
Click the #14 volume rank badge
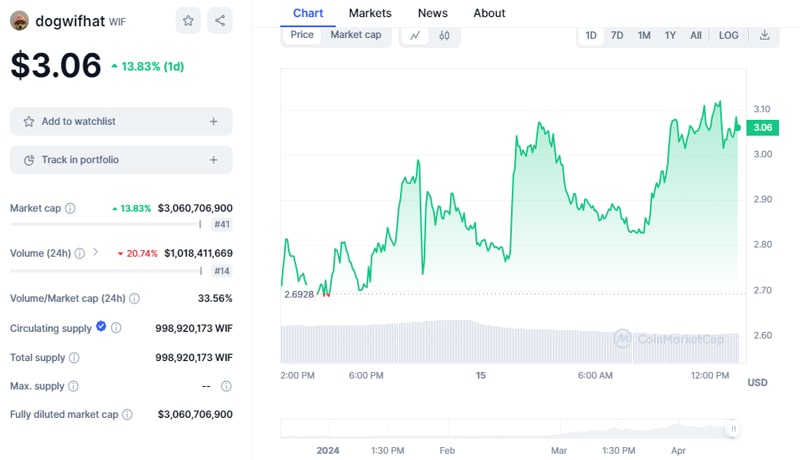tap(221, 271)
